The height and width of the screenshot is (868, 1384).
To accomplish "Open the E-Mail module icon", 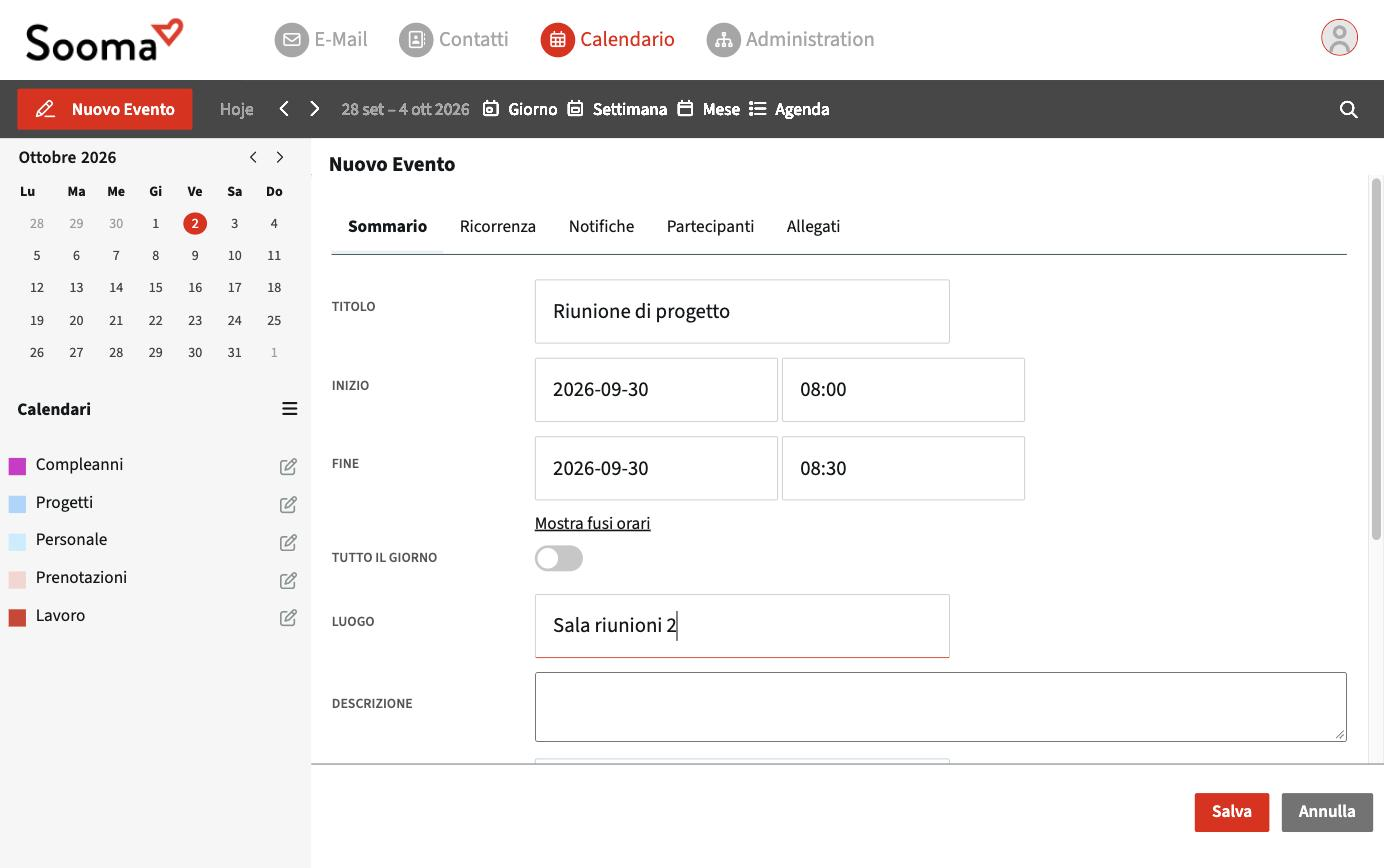I will [x=291, y=40].
